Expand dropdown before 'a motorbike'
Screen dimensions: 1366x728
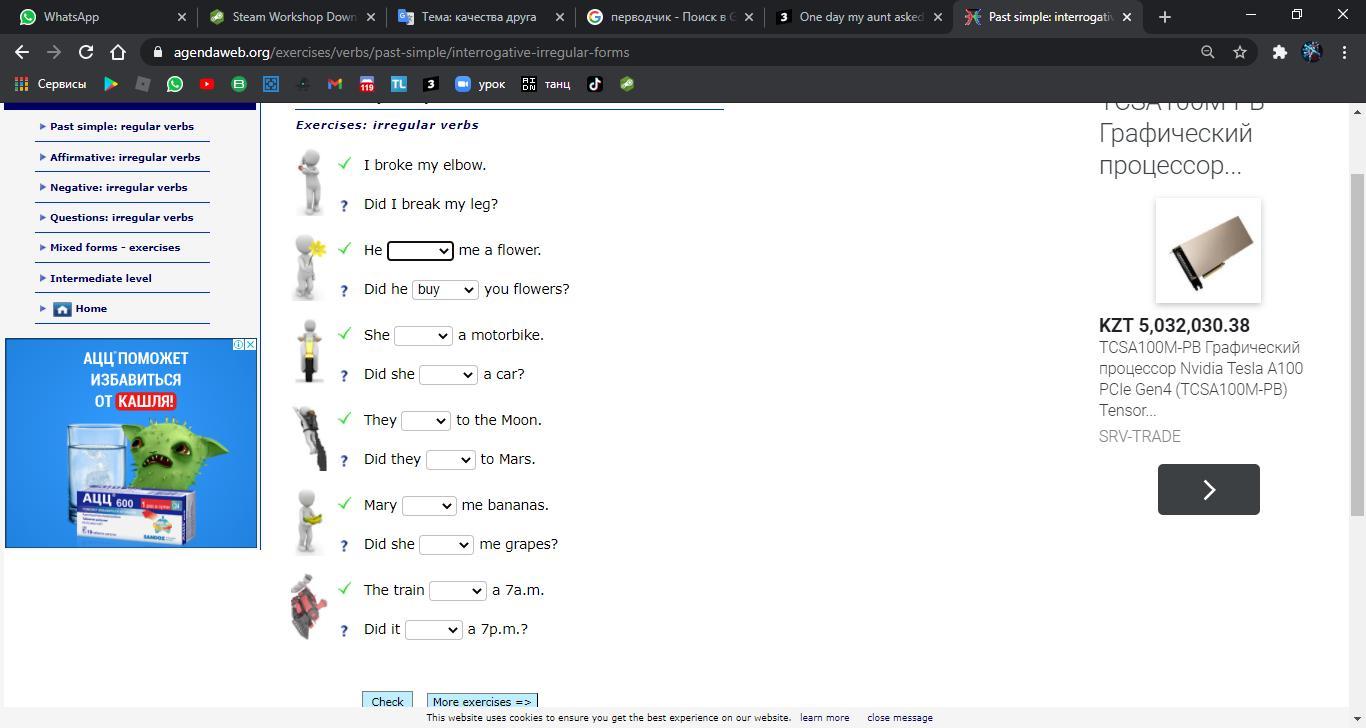click(x=423, y=335)
